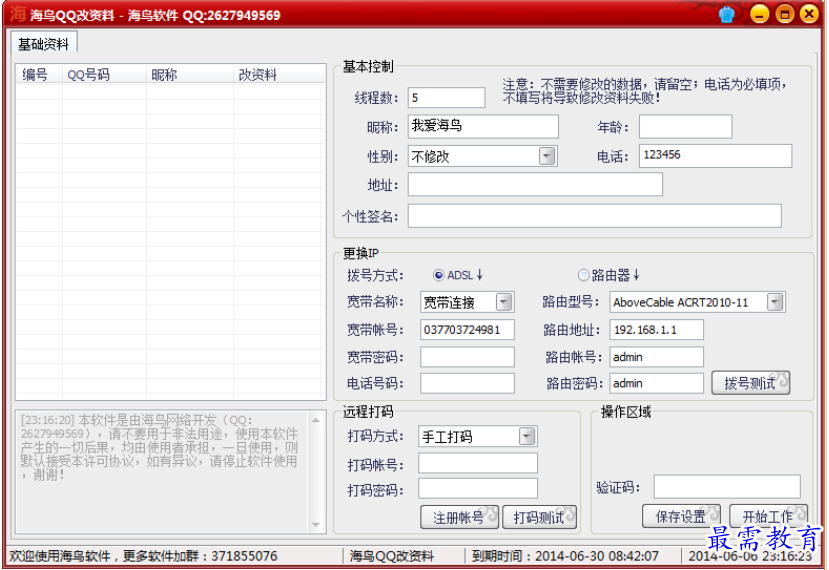Select the 路由器 dial method radio

click(583, 275)
